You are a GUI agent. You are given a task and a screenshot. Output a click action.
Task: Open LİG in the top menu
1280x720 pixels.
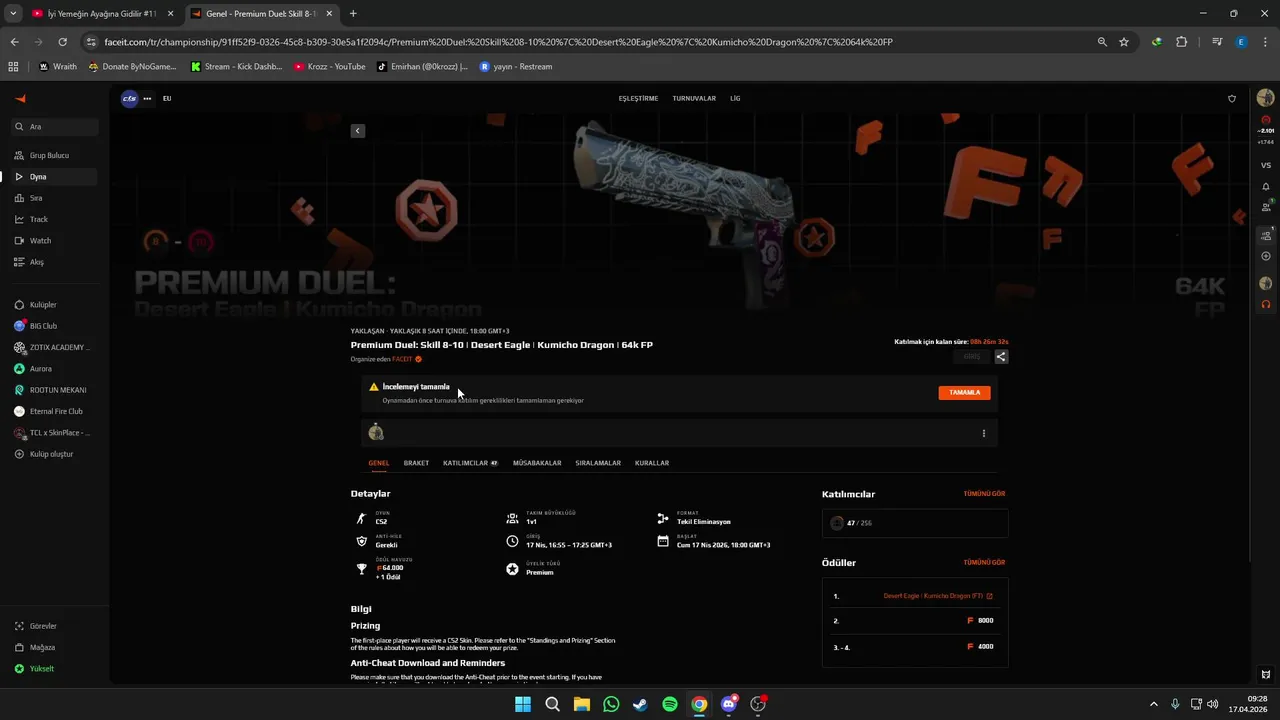(x=735, y=99)
